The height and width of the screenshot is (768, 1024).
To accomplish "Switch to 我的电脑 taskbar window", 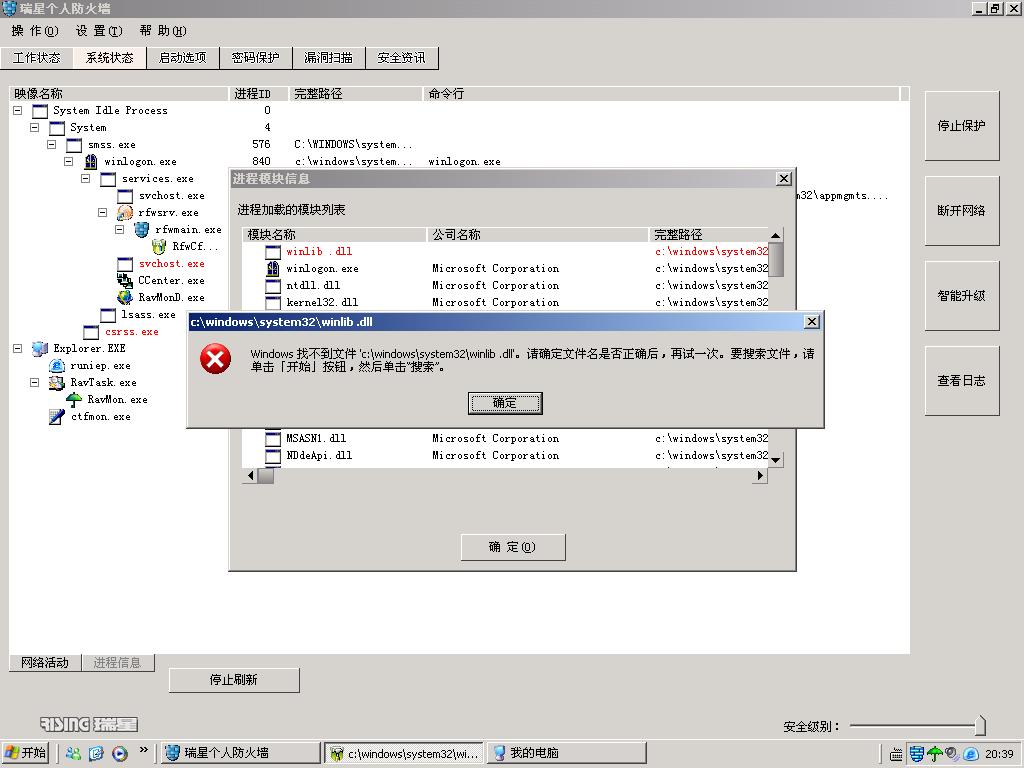I will [566, 753].
